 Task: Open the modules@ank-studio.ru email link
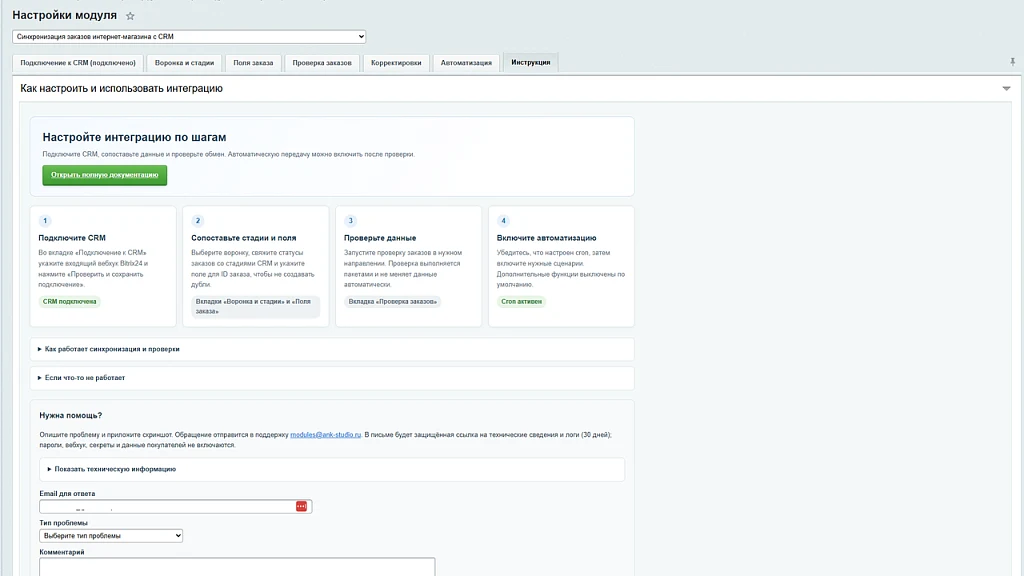(325, 435)
